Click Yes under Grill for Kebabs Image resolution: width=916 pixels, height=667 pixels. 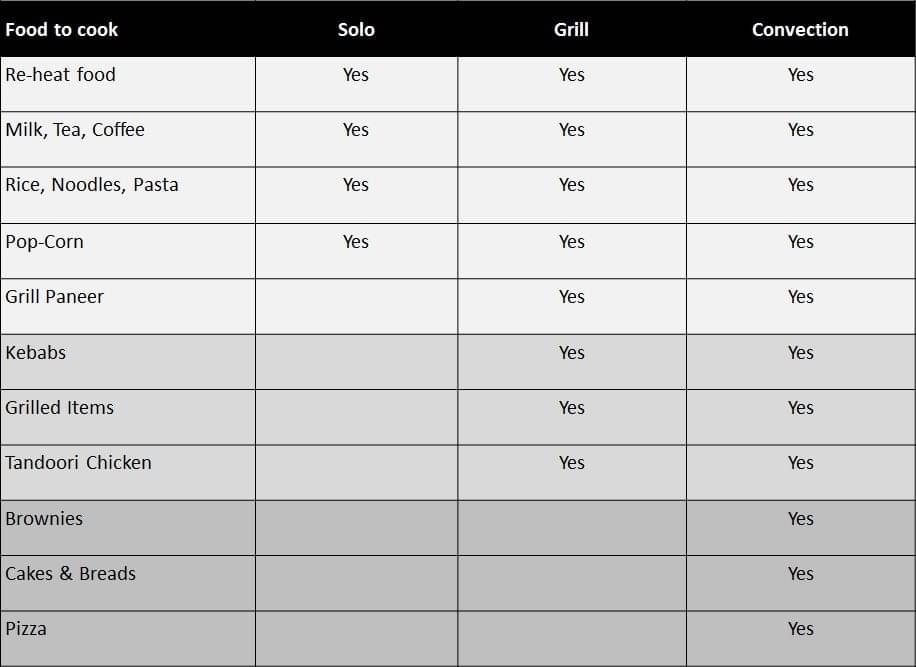click(572, 353)
